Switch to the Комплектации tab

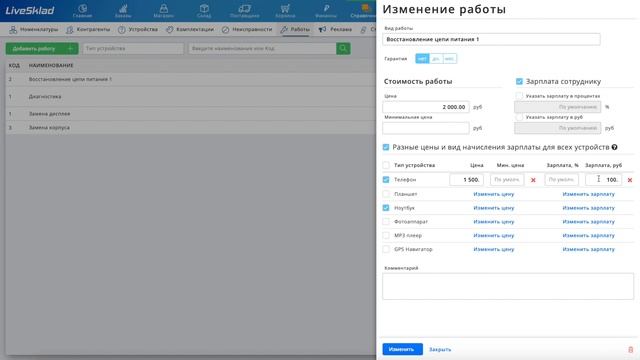tap(190, 29)
